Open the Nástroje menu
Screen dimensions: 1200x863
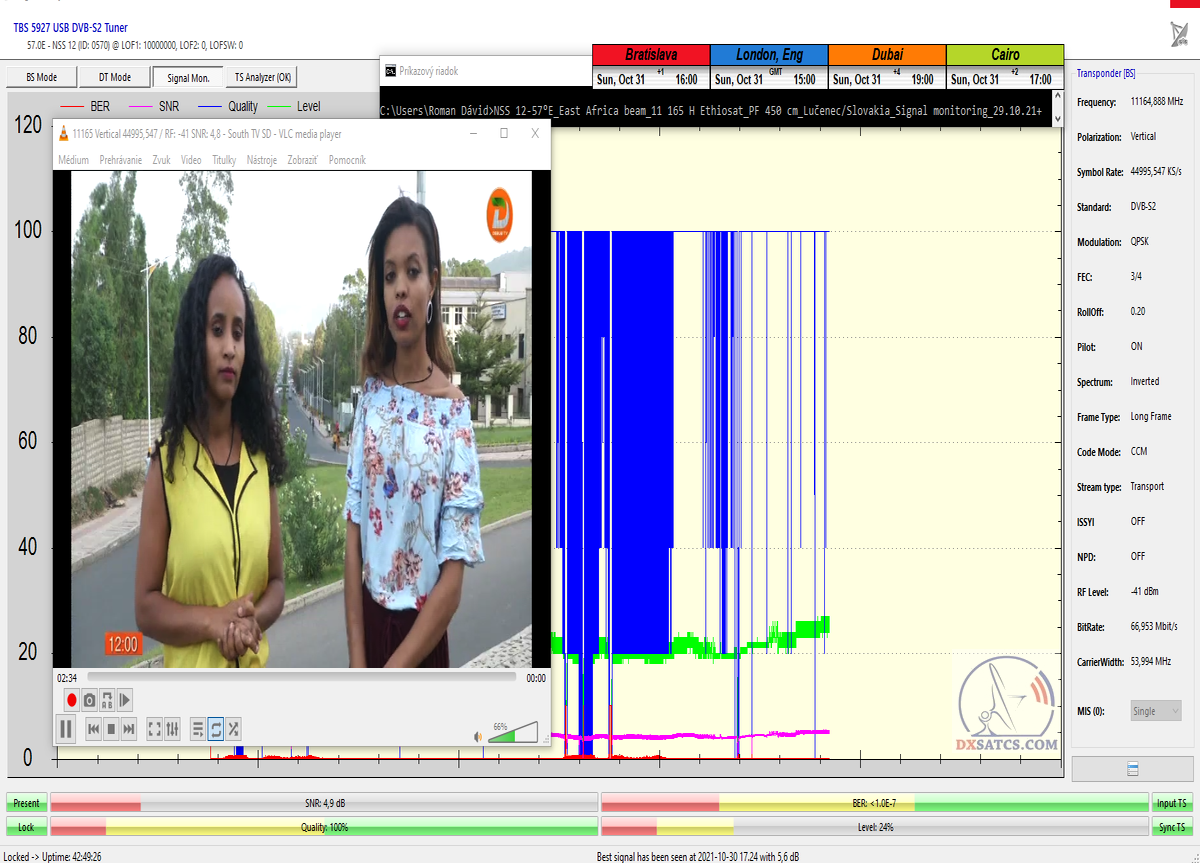[x=261, y=160]
